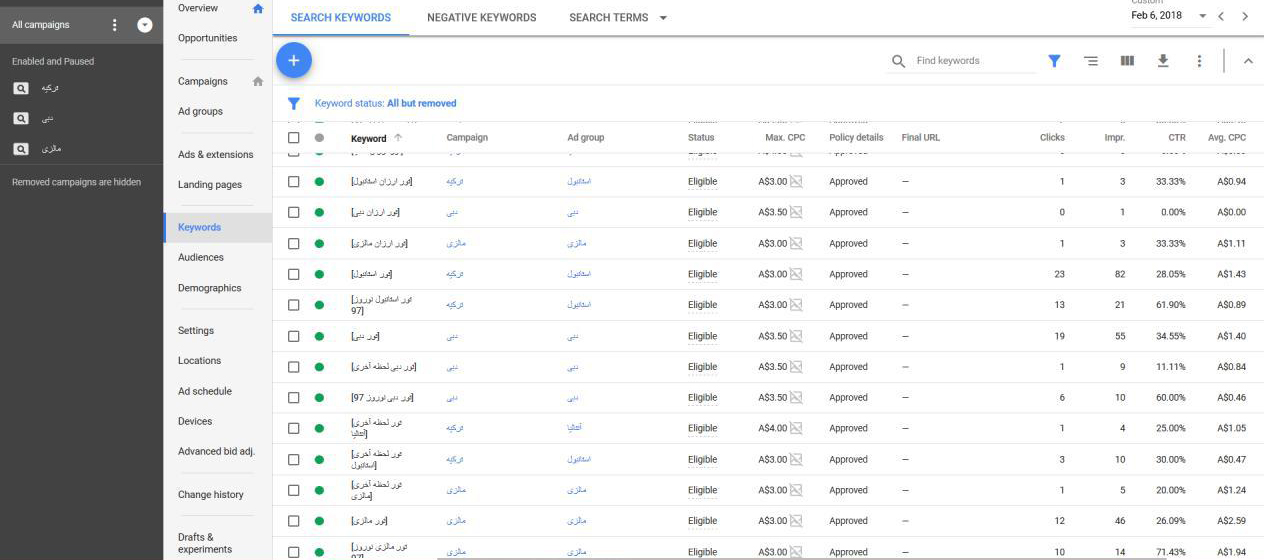1264x560 pixels.
Task: Sort by the arrow next to the Keyword header
Action: (398, 138)
